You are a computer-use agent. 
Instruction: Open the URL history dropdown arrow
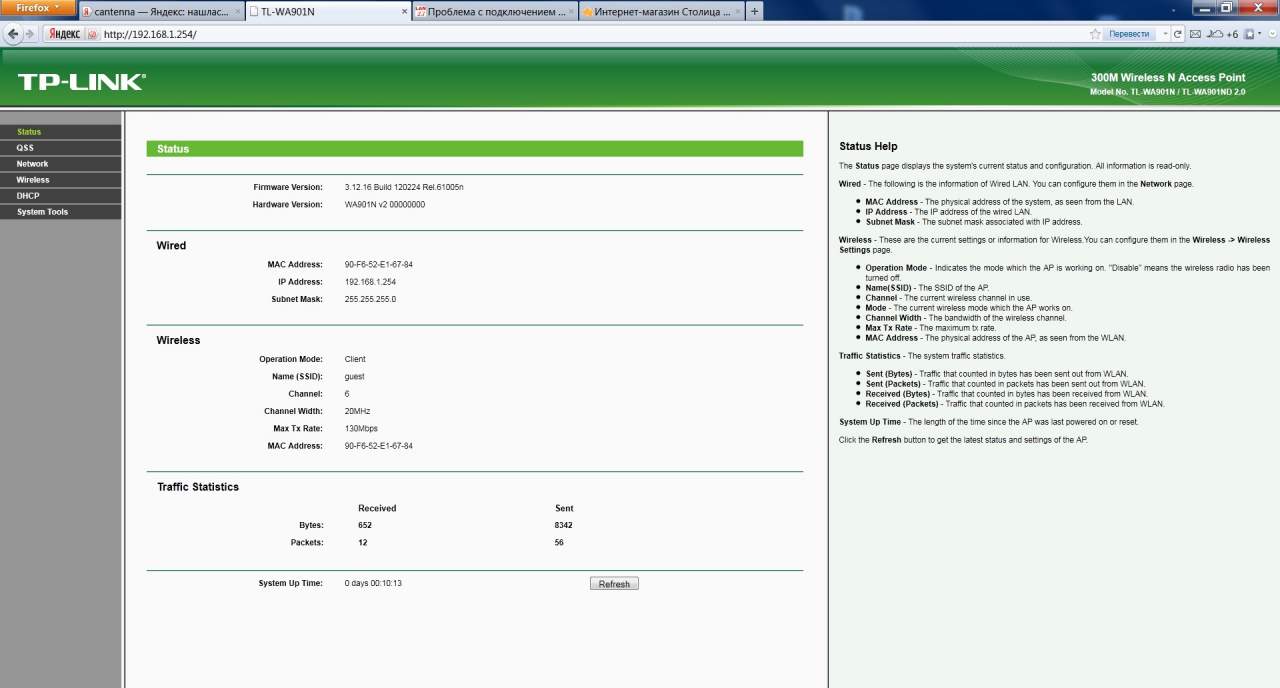(x=1164, y=34)
